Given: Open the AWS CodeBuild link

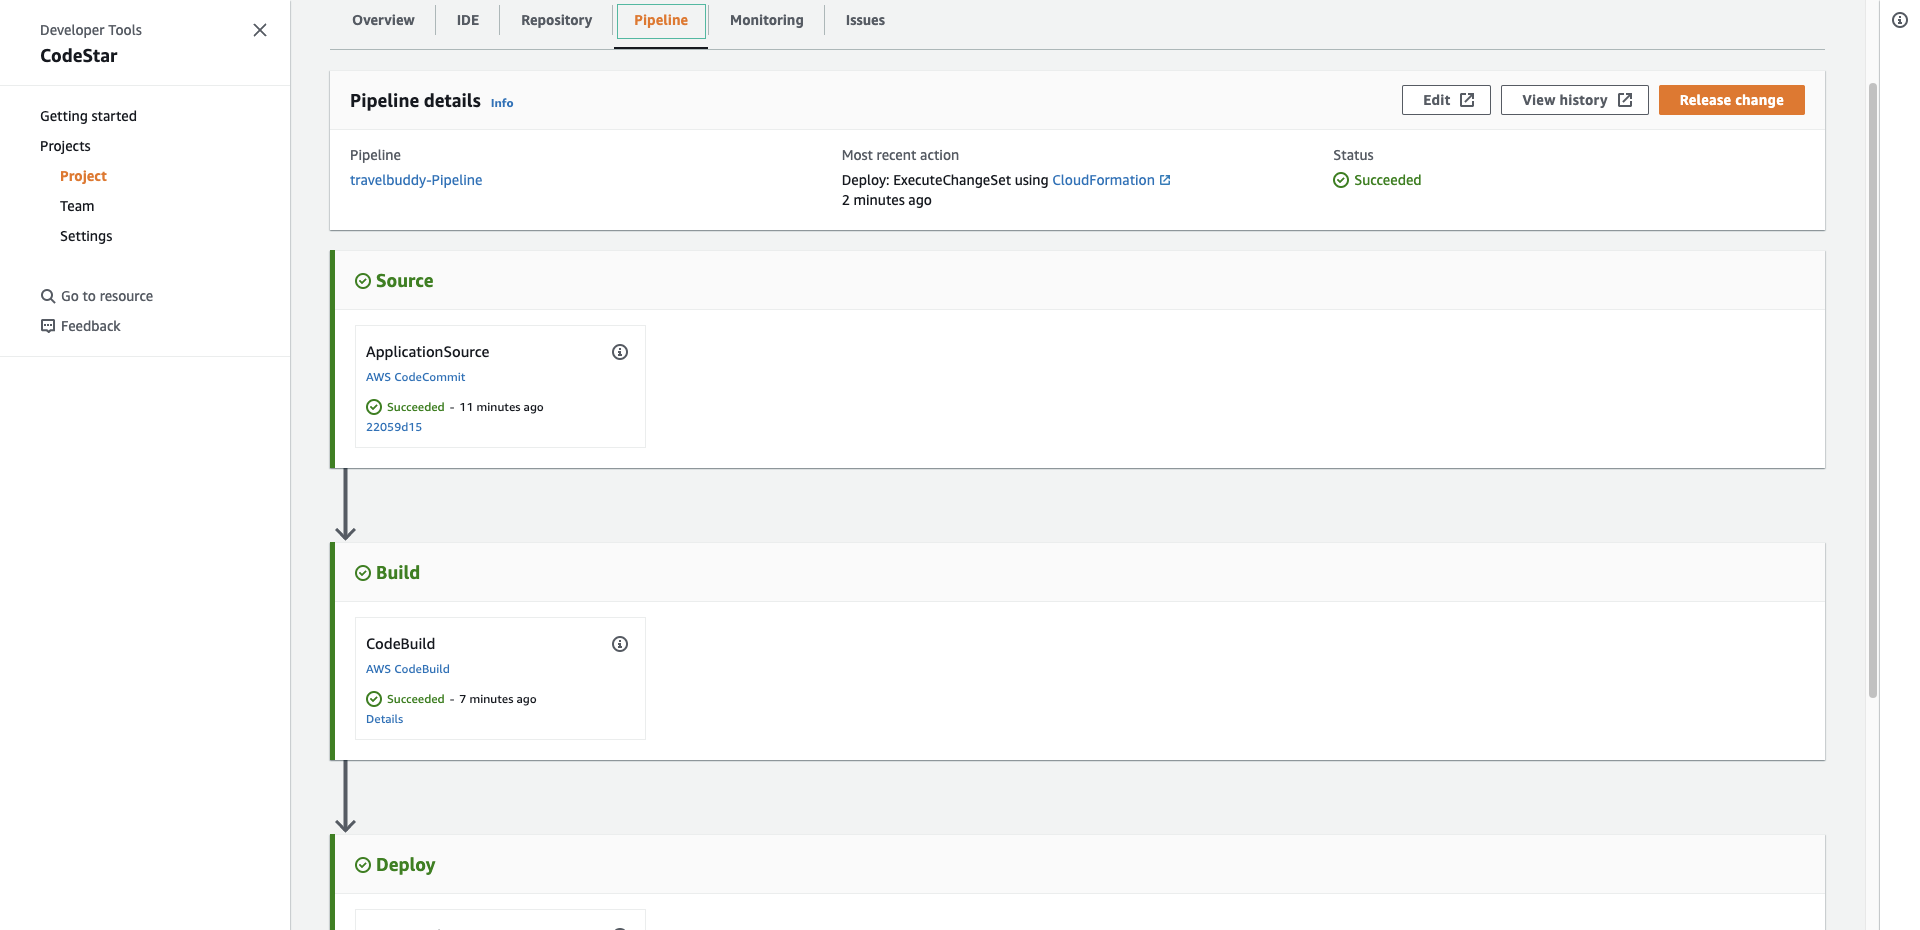Looking at the screenshot, I should [x=408, y=669].
